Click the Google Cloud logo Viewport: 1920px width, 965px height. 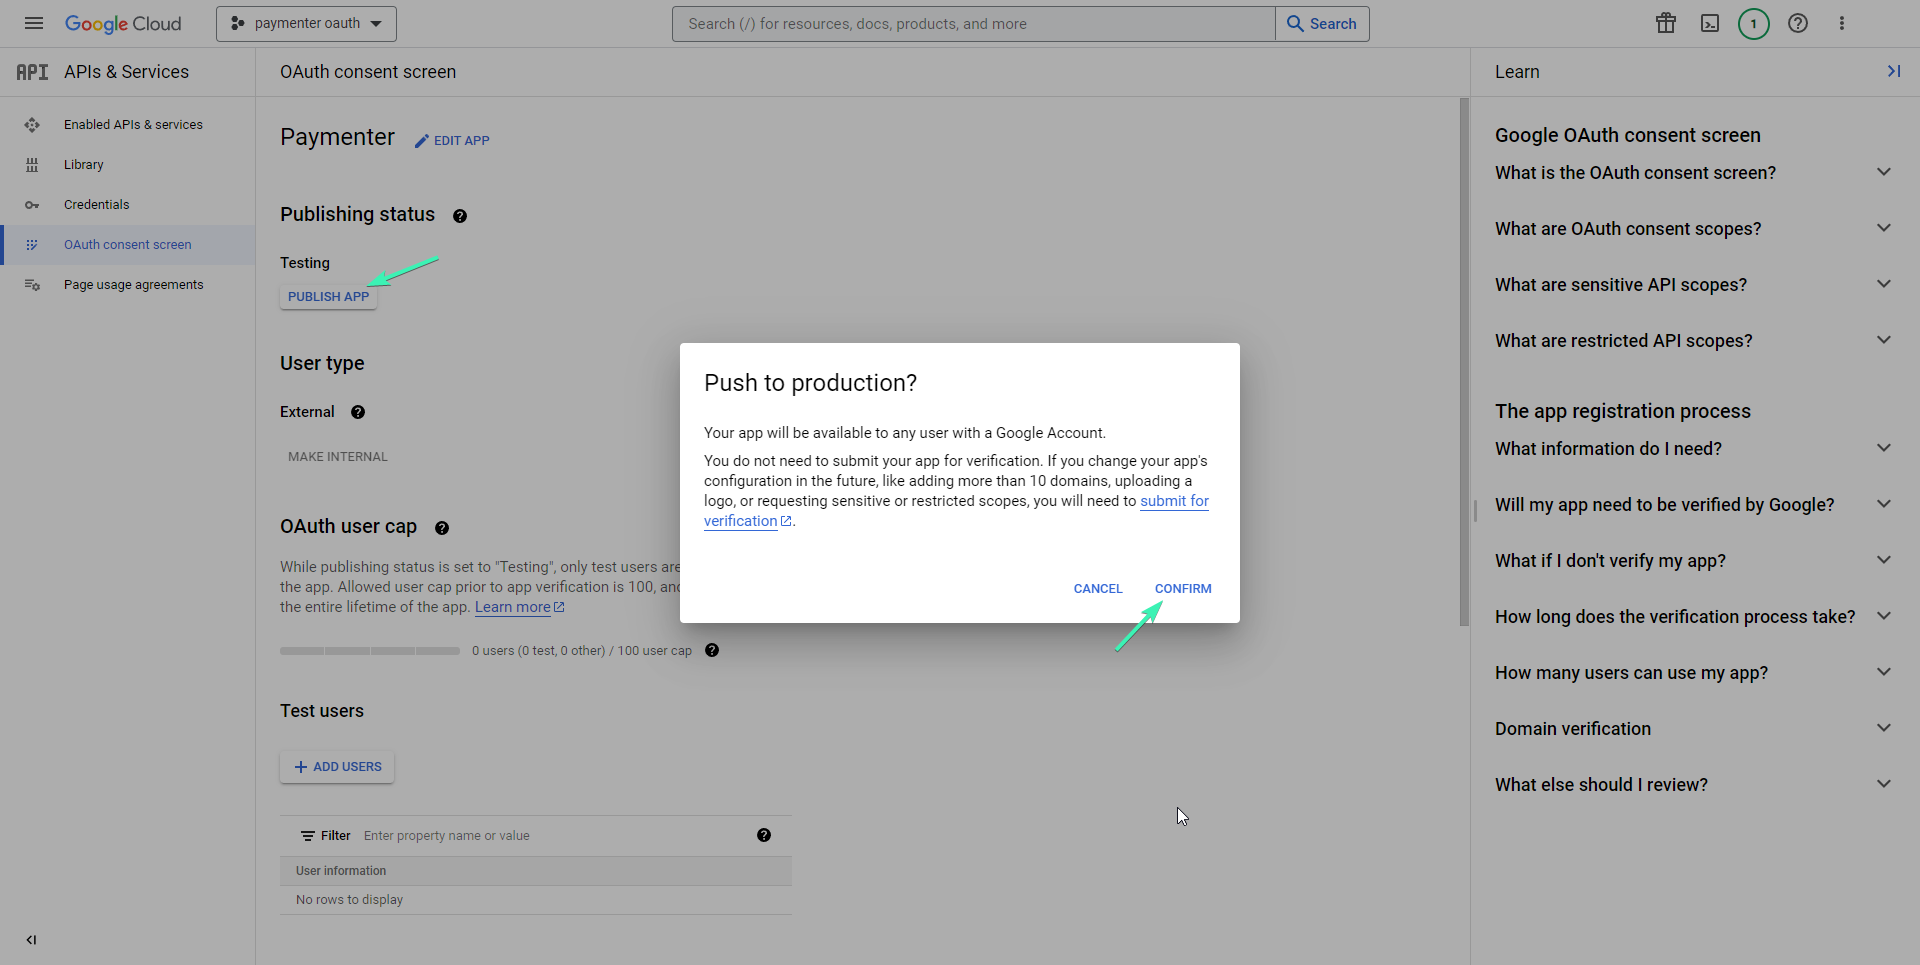tap(123, 23)
